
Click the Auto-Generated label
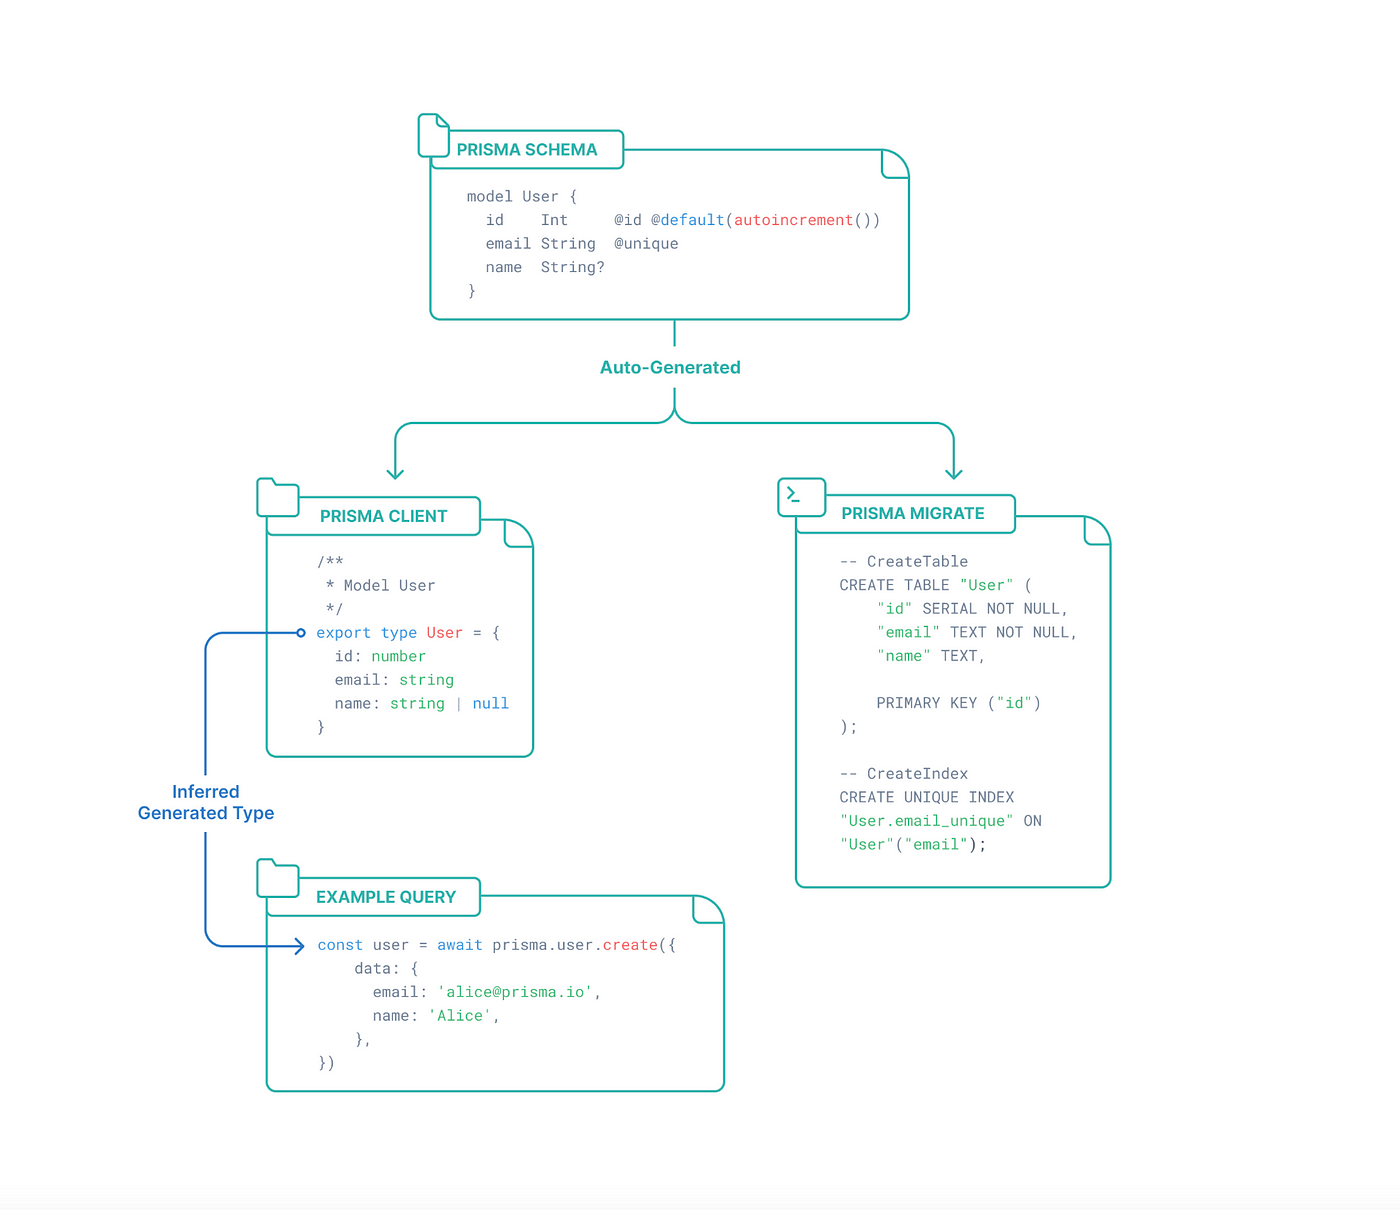click(x=670, y=367)
